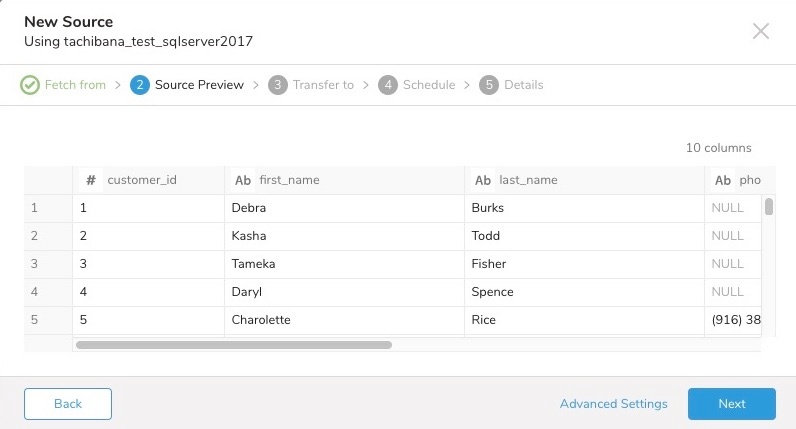This screenshot has height=429, width=796.
Task: Click the Ab text type icon for last_name
Action: coord(483,180)
